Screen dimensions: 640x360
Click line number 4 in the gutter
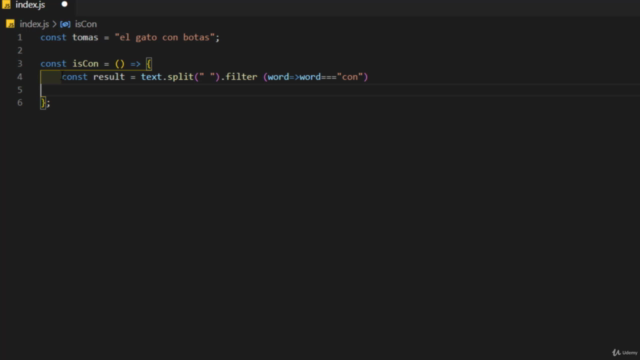pos(20,77)
